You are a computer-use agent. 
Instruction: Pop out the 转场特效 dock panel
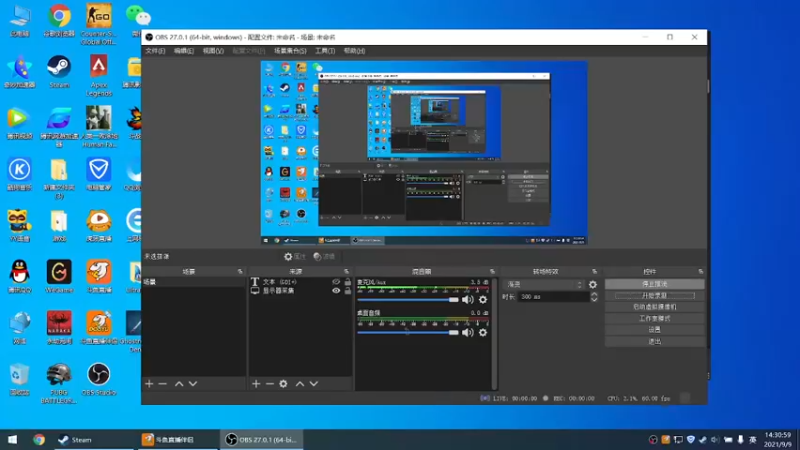point(594,271)
